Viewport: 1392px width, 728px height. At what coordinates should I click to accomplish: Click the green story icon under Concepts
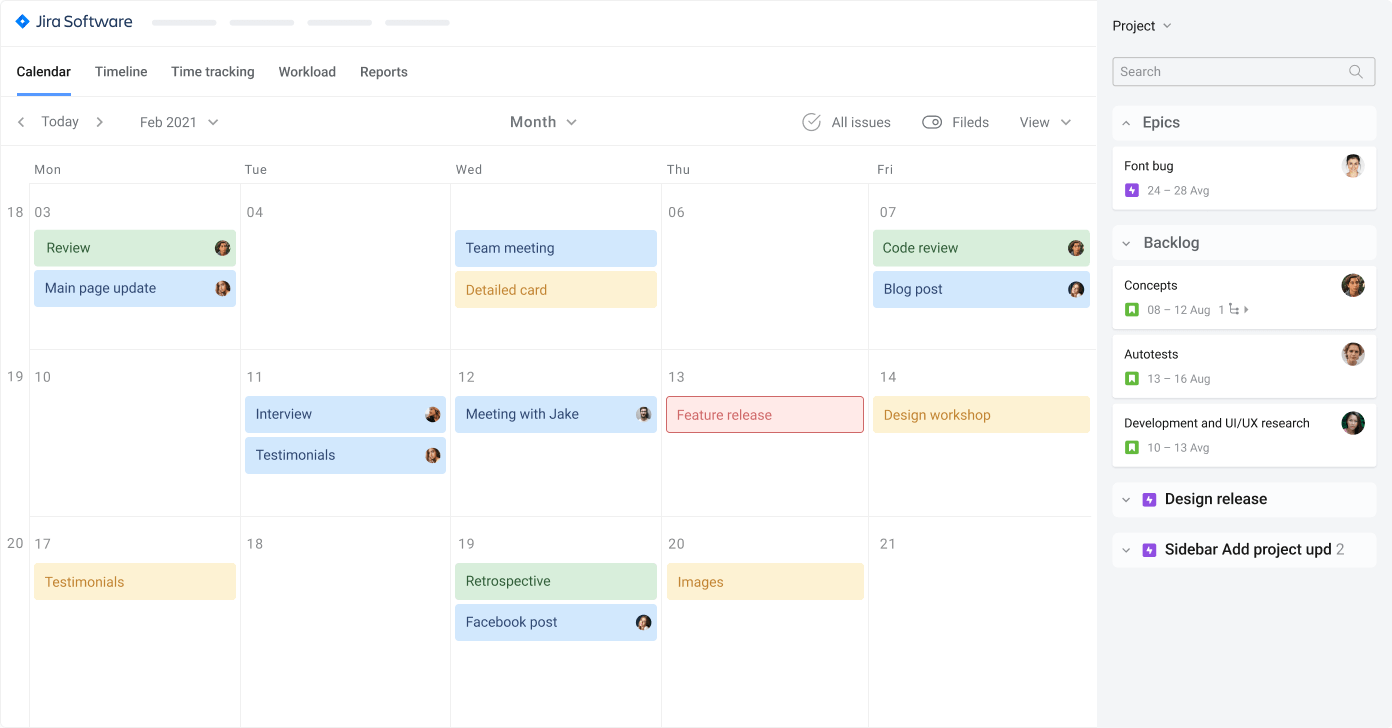1131,309
